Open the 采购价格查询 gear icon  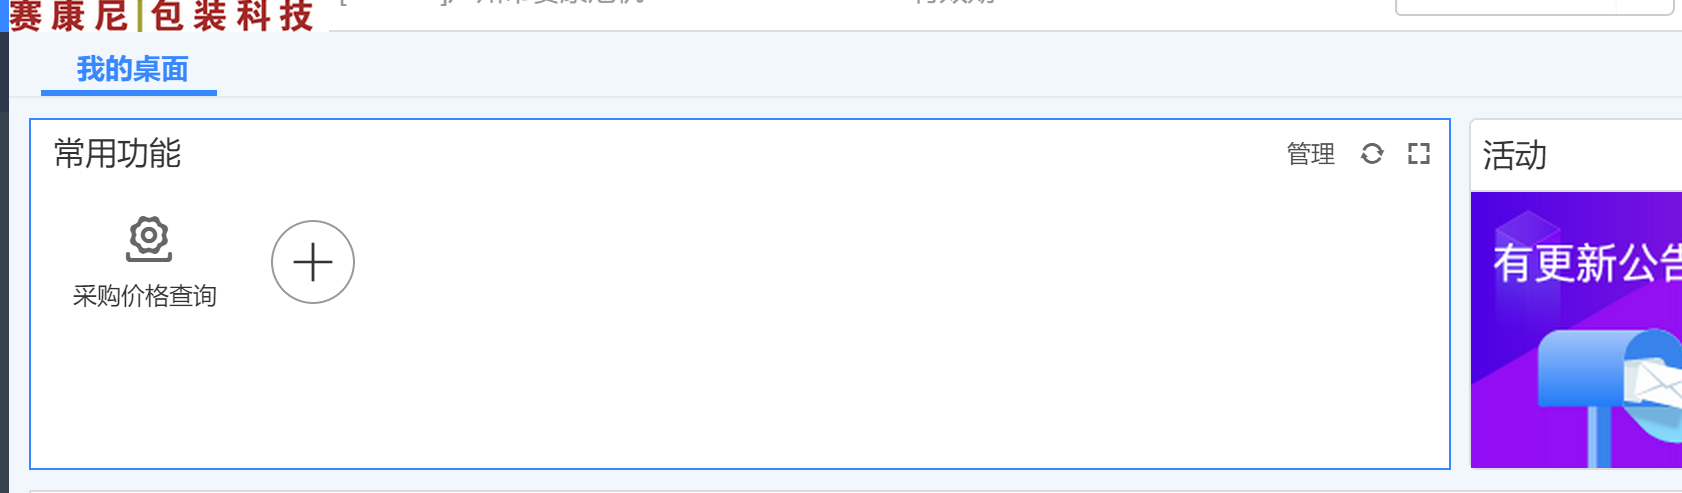[x=148, y=239]
